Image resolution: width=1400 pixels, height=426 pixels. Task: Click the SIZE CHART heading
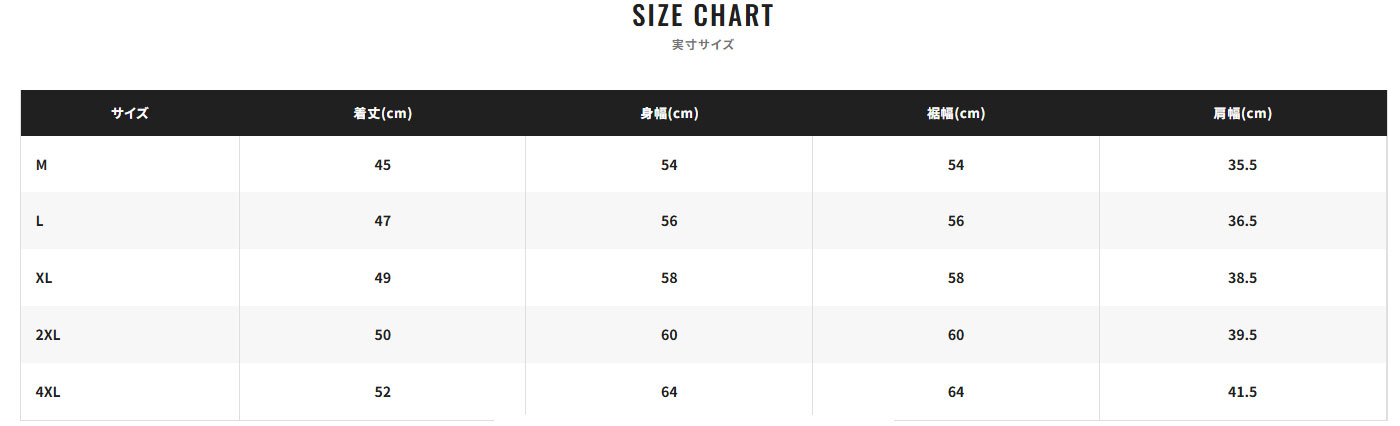click(x=703, y=16)
